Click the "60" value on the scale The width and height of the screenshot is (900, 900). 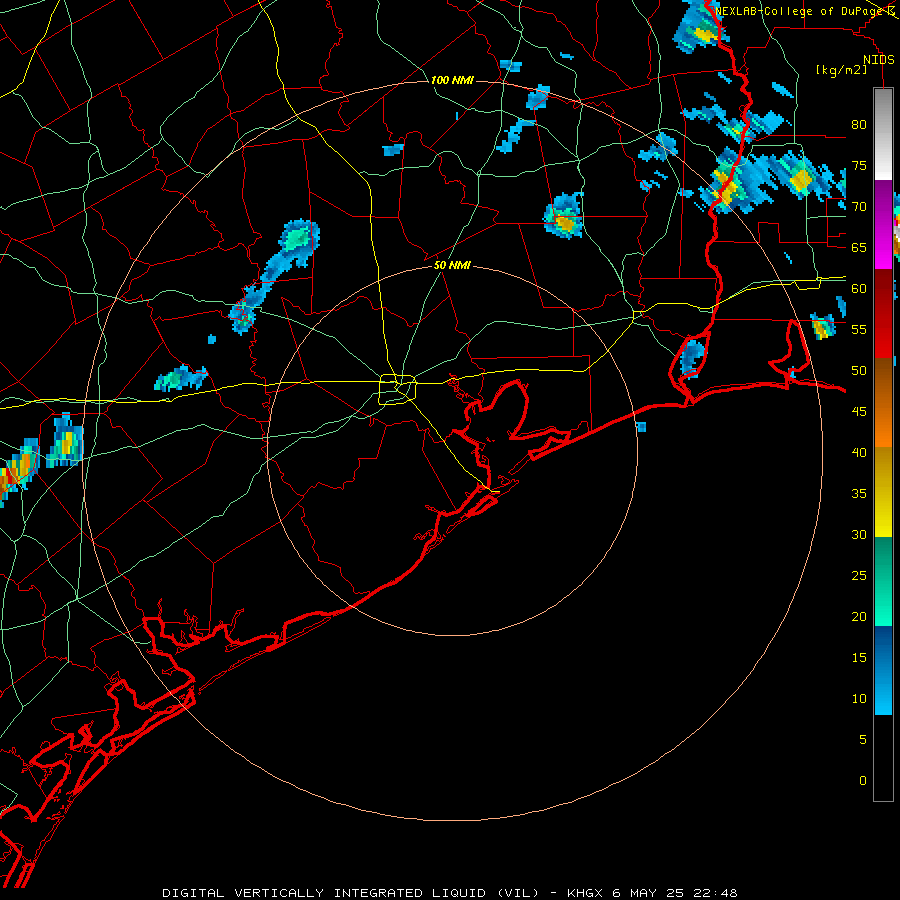(x=859, y=289)
